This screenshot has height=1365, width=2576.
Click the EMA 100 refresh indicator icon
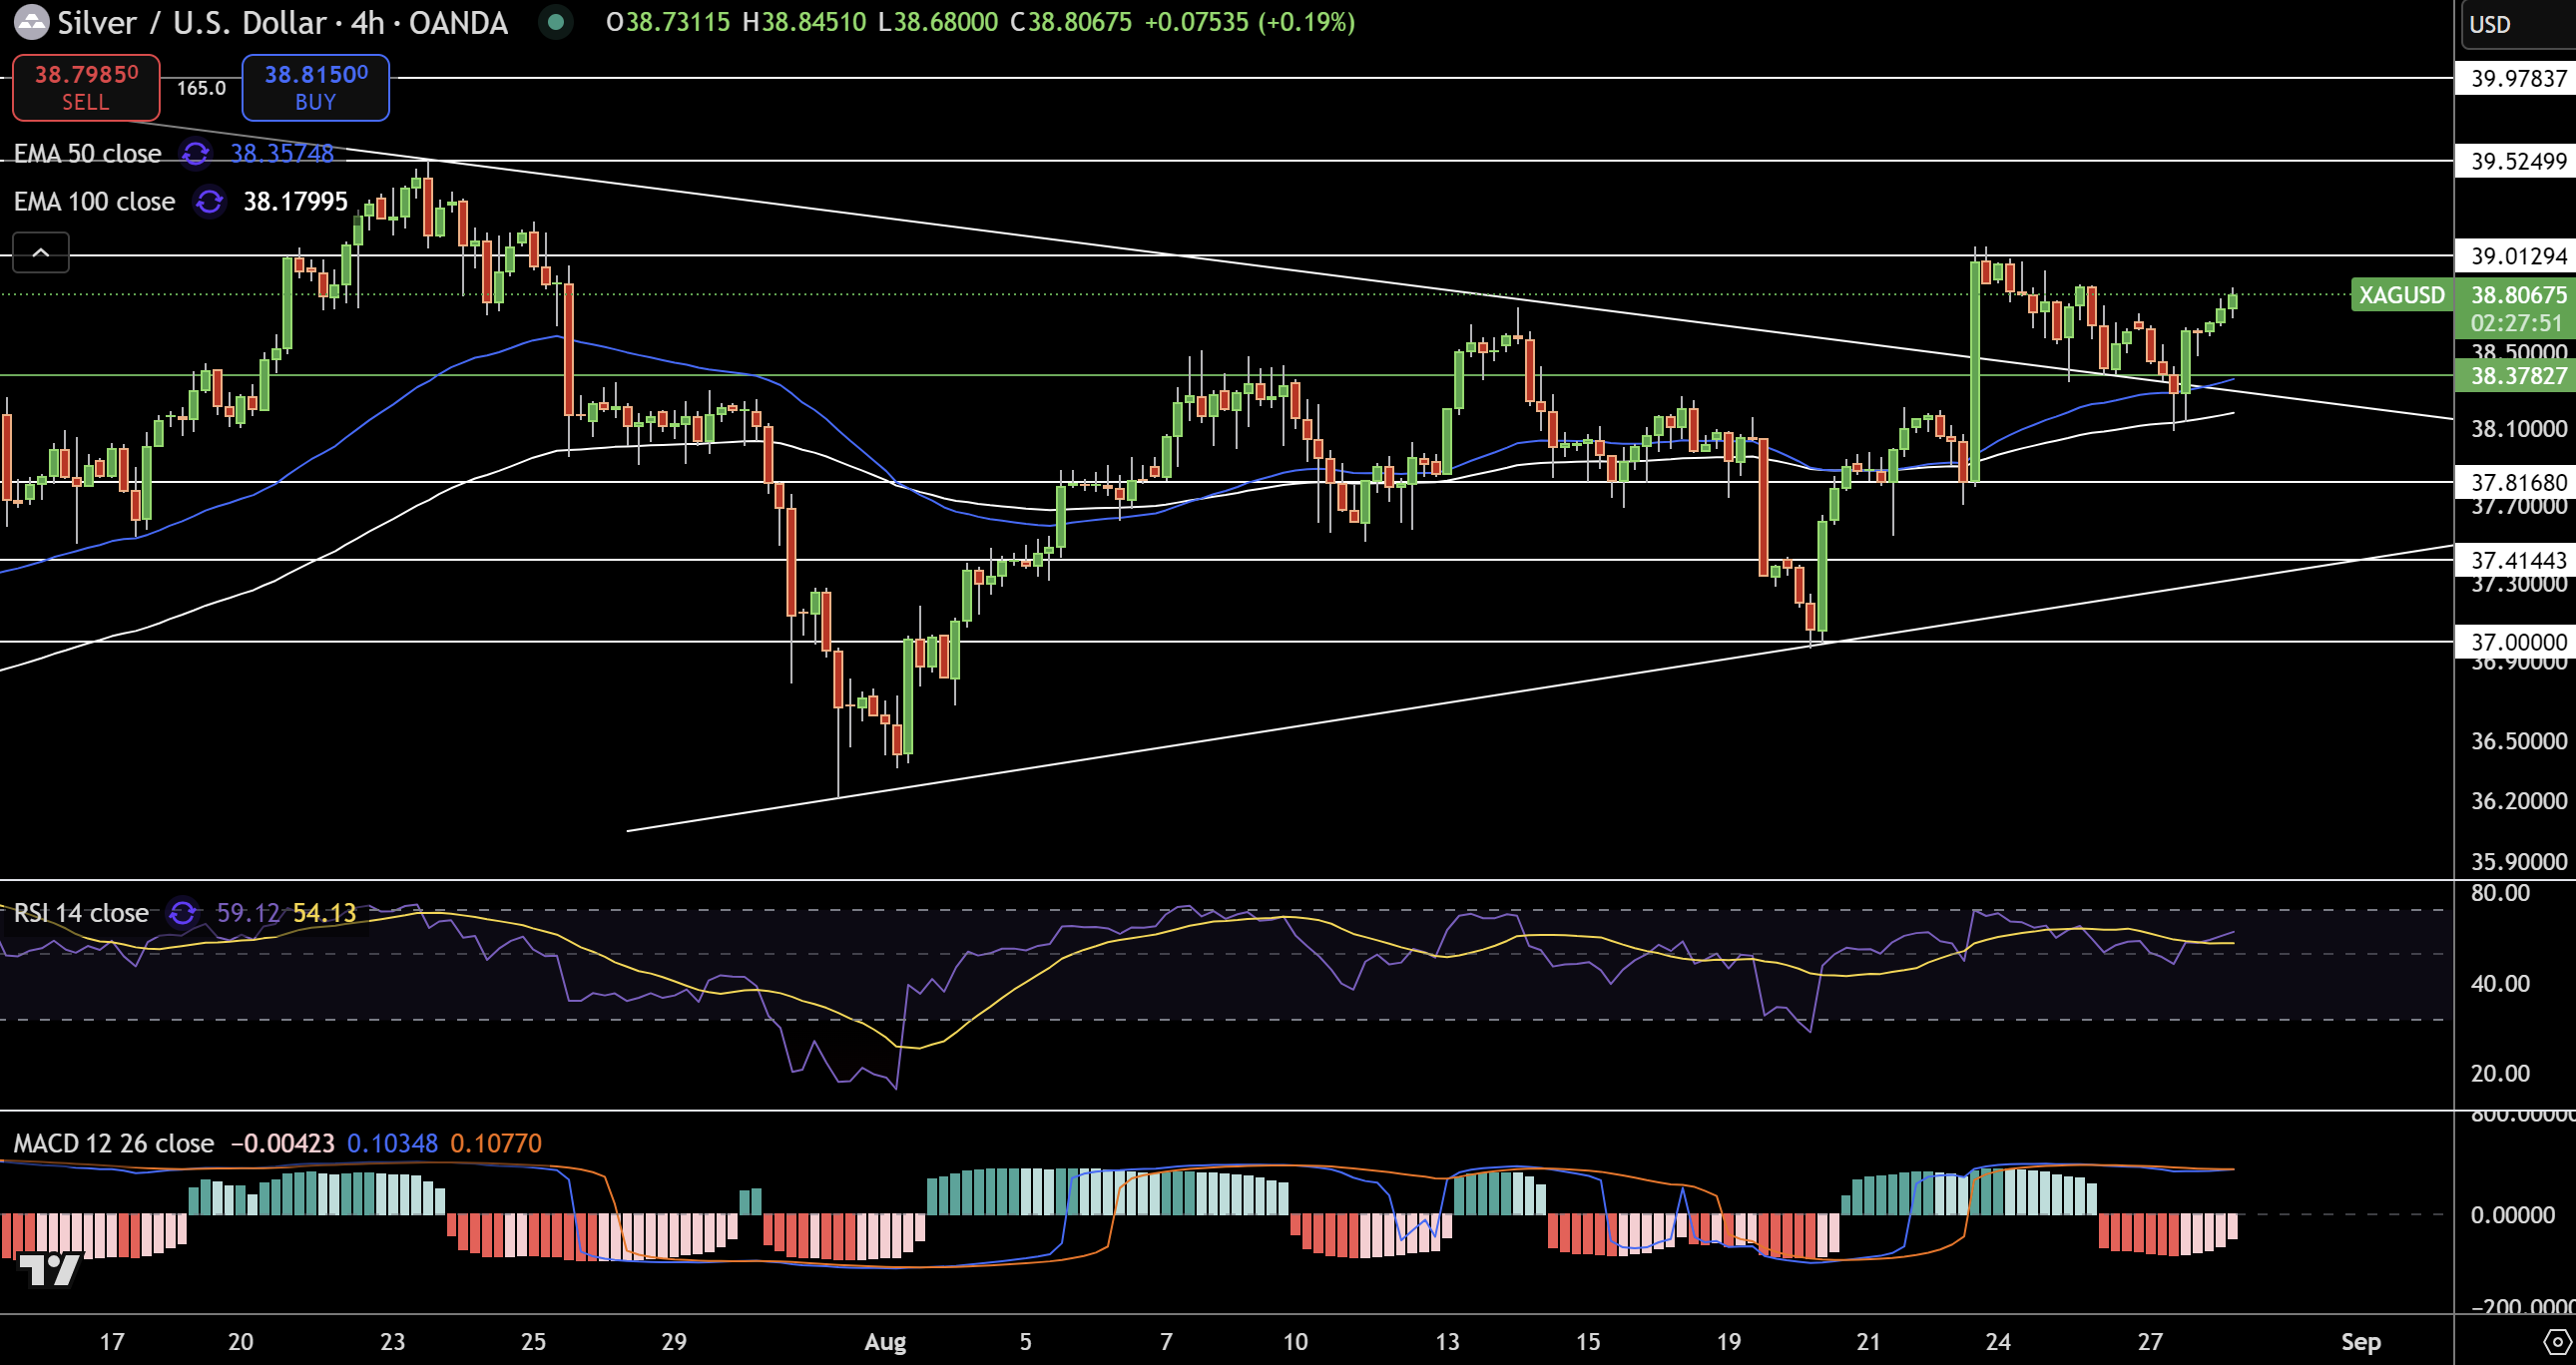(209, 202)
